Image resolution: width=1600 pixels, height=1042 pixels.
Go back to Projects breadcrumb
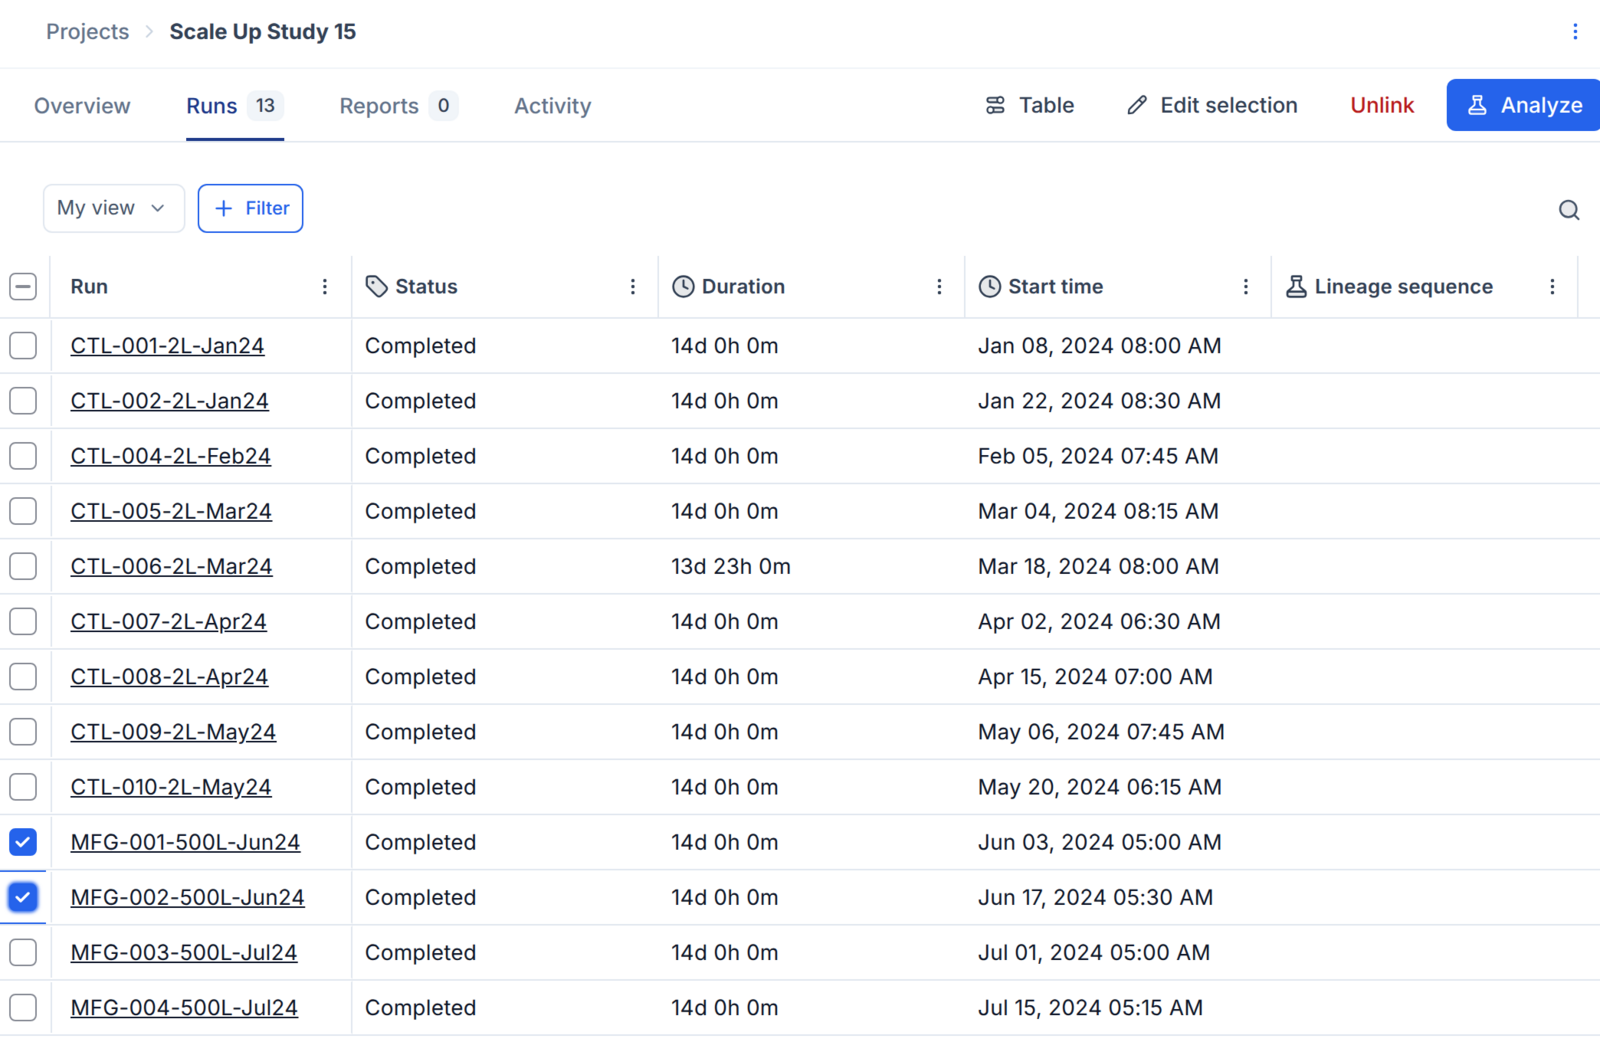click(88, 32)
